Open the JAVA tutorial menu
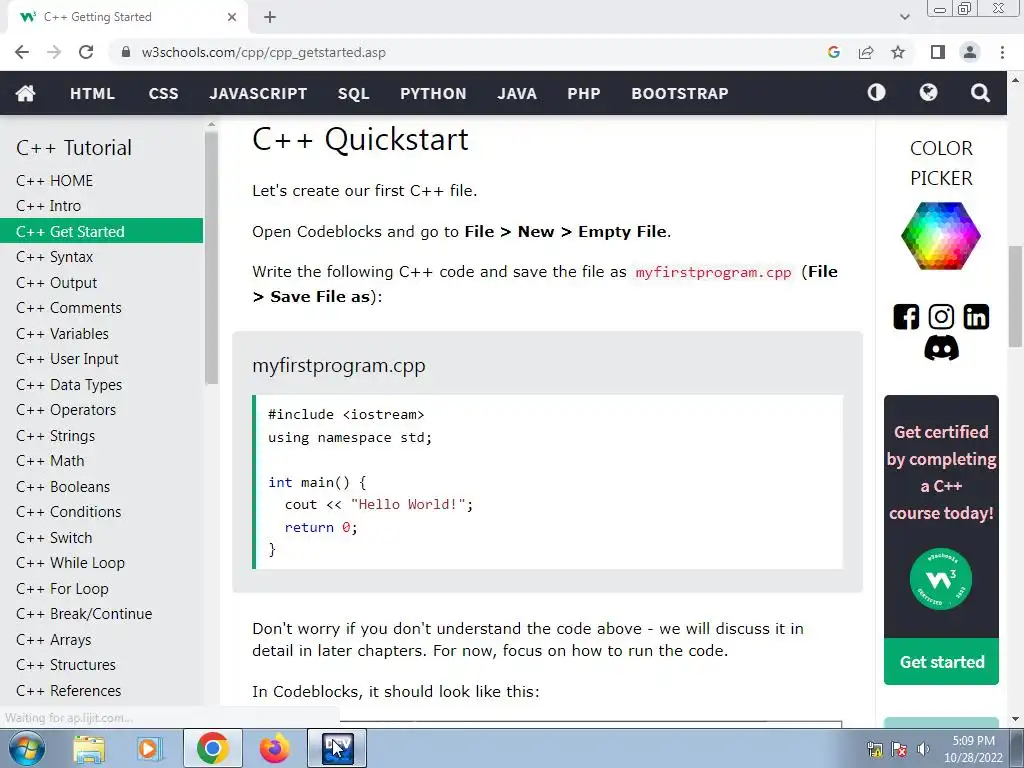Image resolution: width=1024 pixels, height=768 pixels. pos(517,93)
